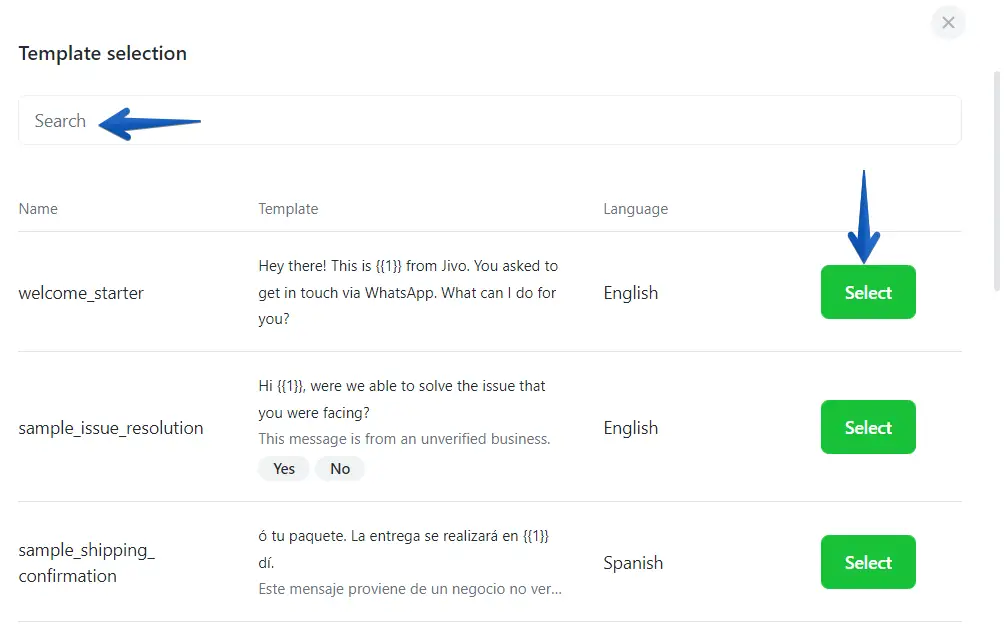The height and width of the screenshot is (632, 1004).
Task: Close the Template selection dialog
Action: coord(947,23)
